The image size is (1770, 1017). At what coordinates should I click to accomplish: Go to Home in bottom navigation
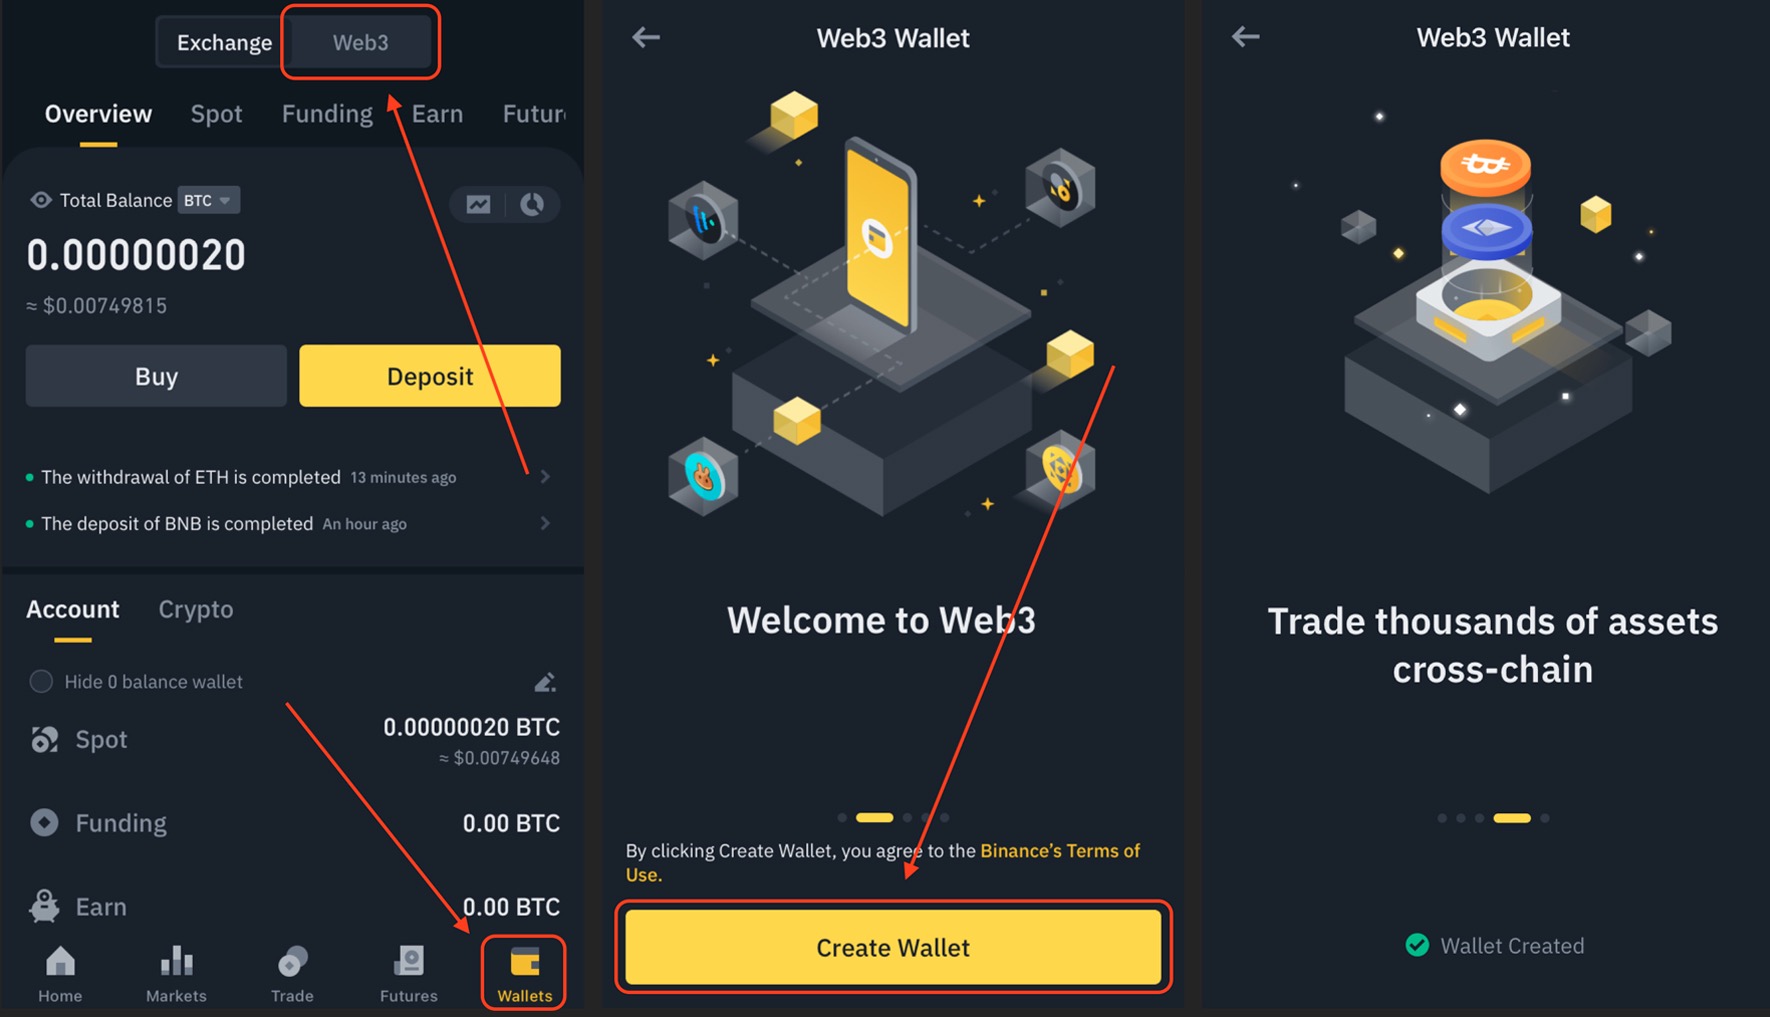pos(60,974)
